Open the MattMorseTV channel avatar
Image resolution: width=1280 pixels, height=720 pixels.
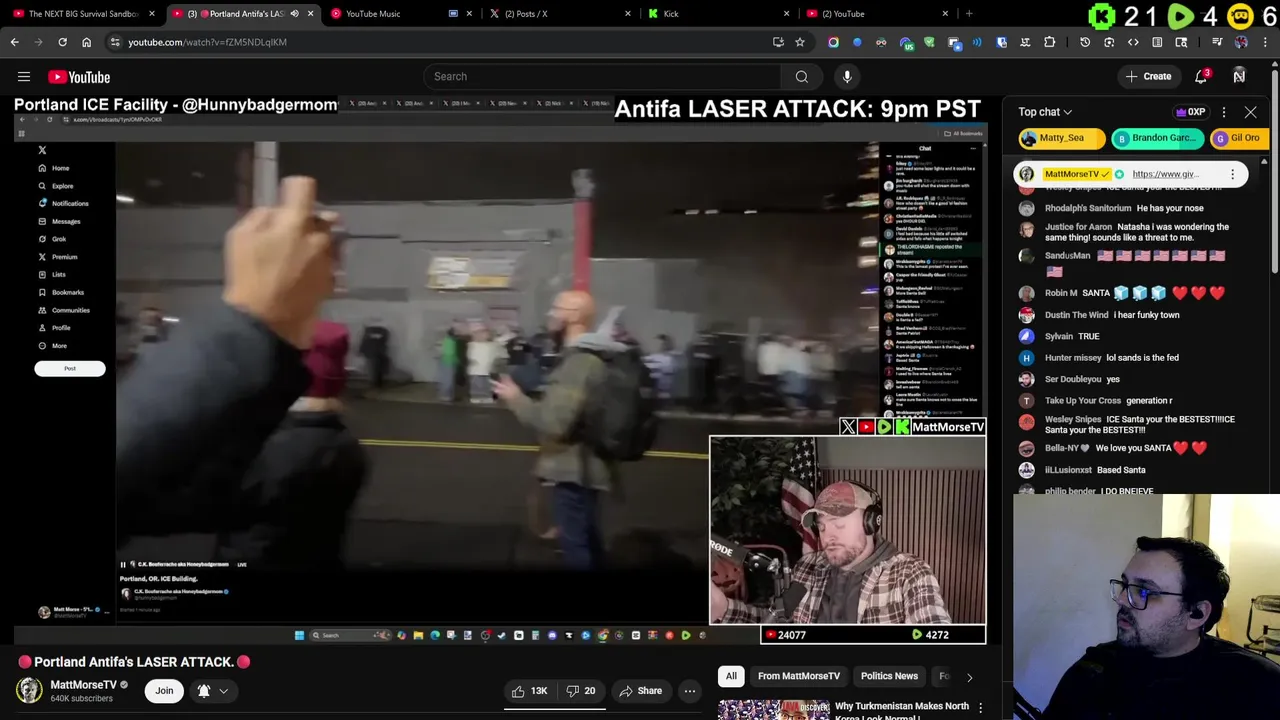(29, 691)
